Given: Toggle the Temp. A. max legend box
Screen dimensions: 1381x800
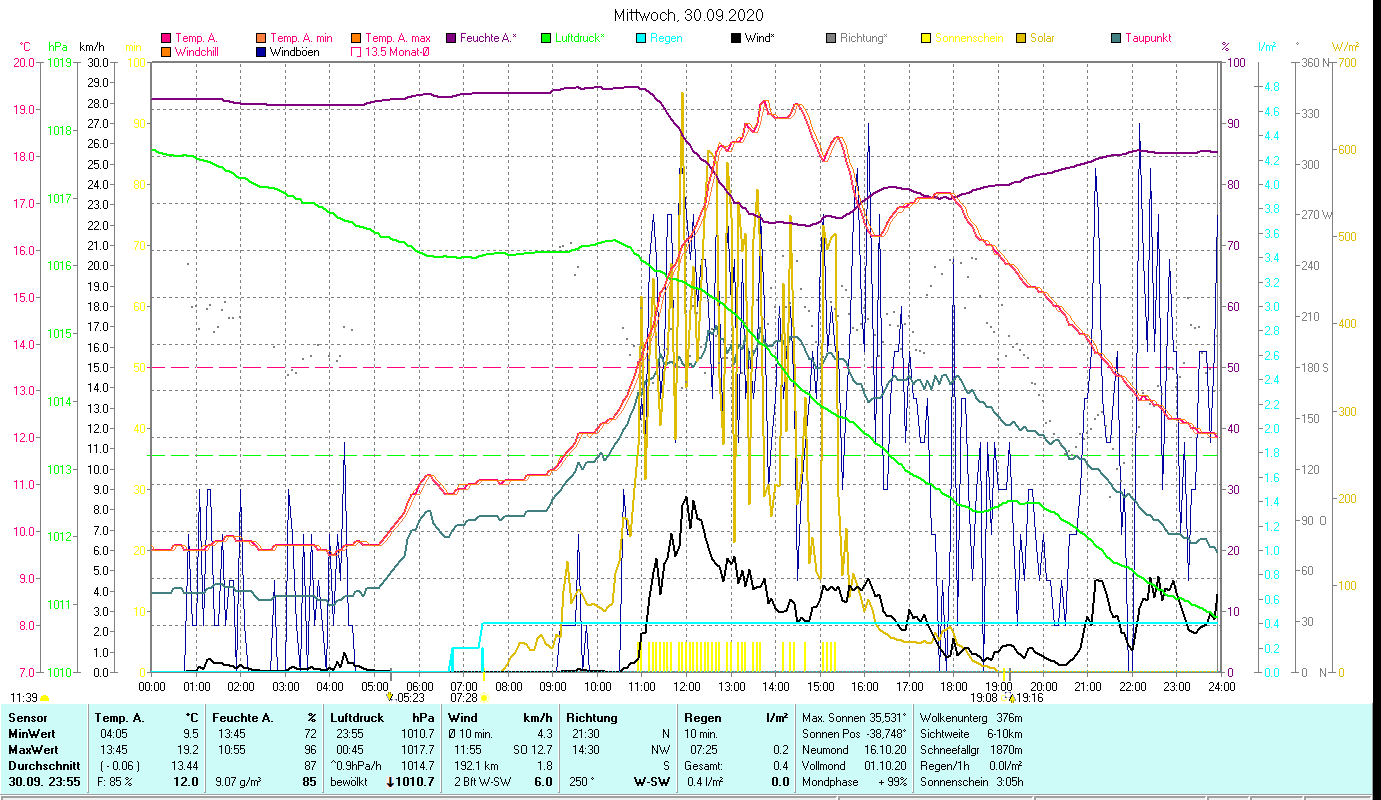Looking at the screenshot, I should [356, 38].
